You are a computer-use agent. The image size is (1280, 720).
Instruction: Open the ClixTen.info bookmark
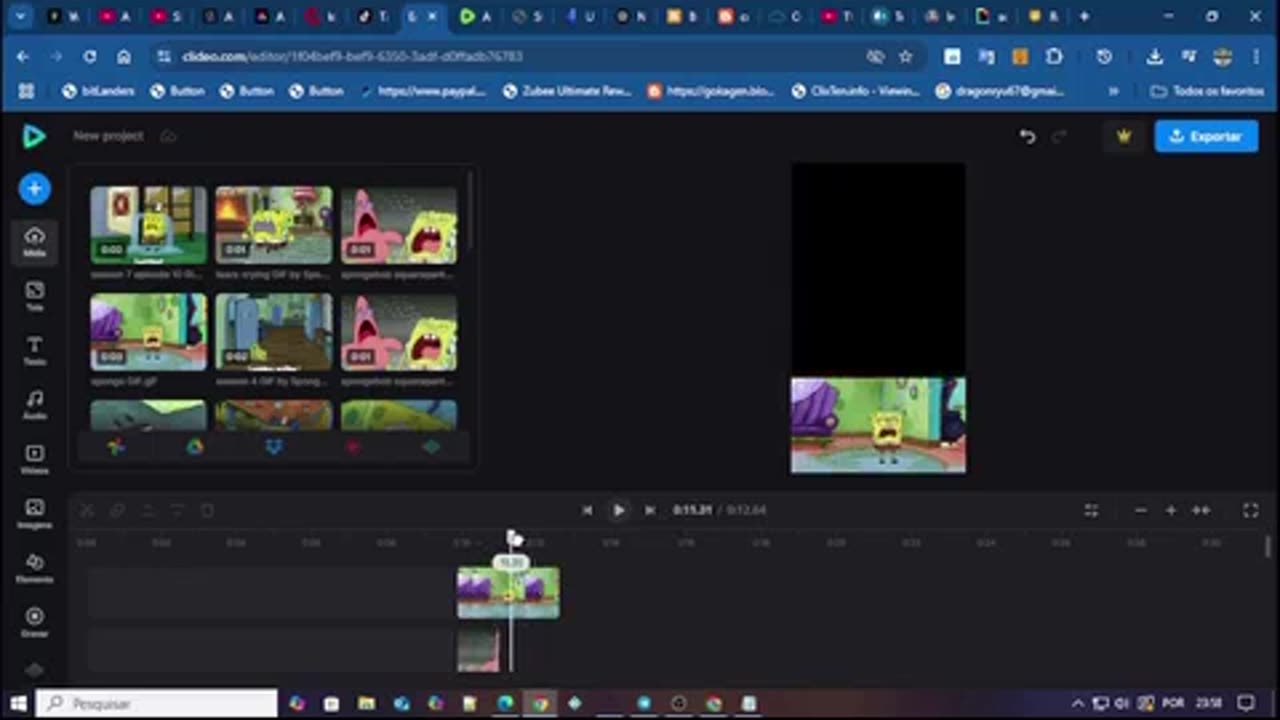coord(855,91)
